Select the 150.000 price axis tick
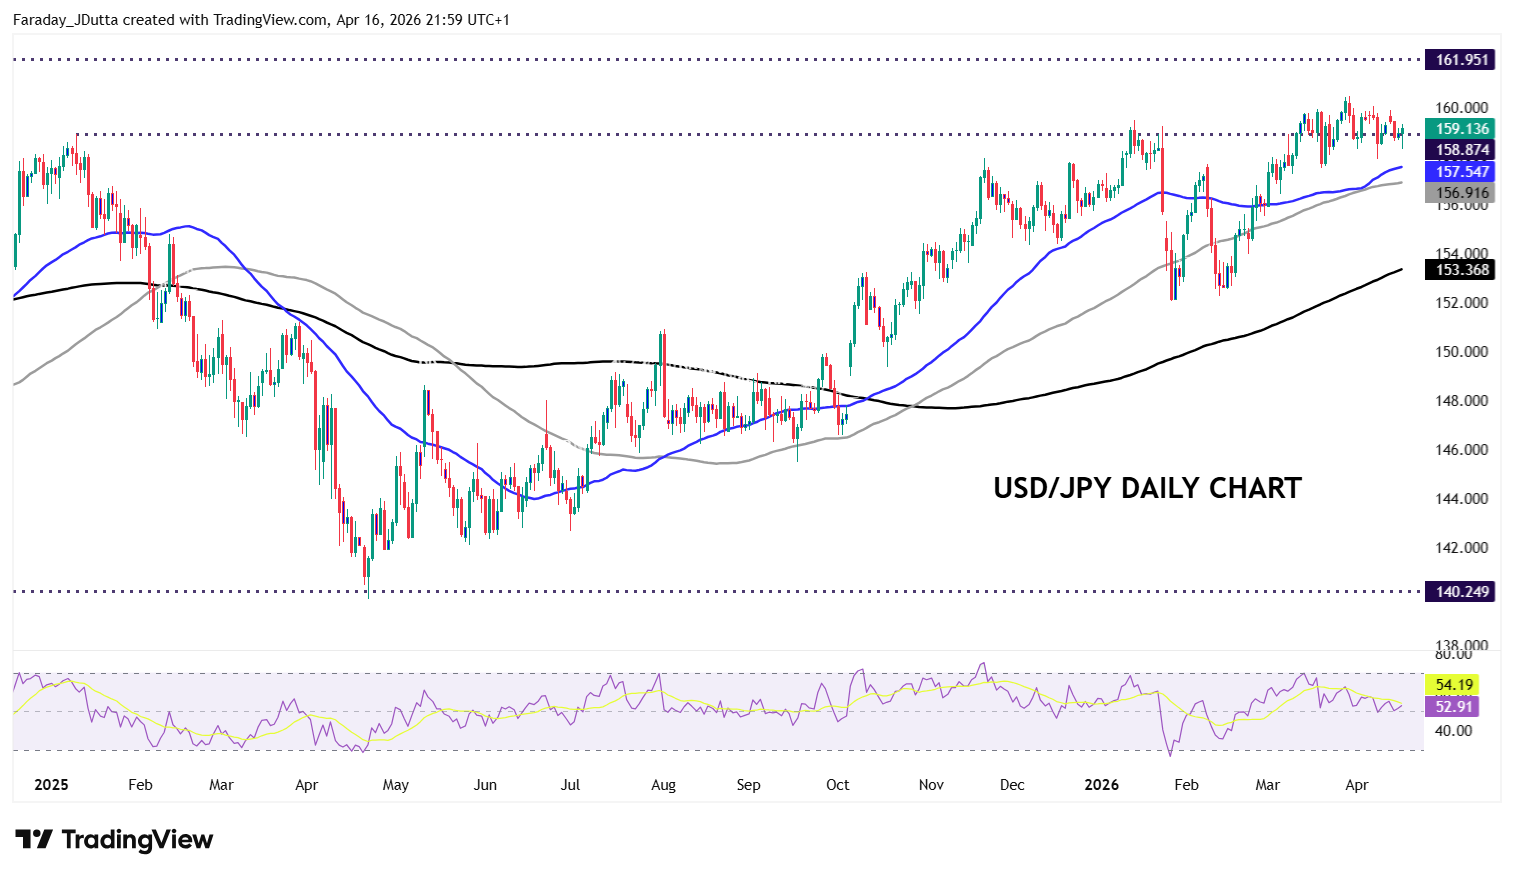1514x877 pixels. coord(1461,352)
